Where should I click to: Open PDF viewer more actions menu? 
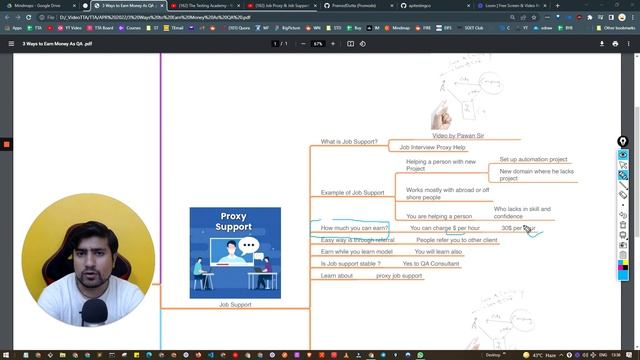pyautogui.click(x=629, y=44)
